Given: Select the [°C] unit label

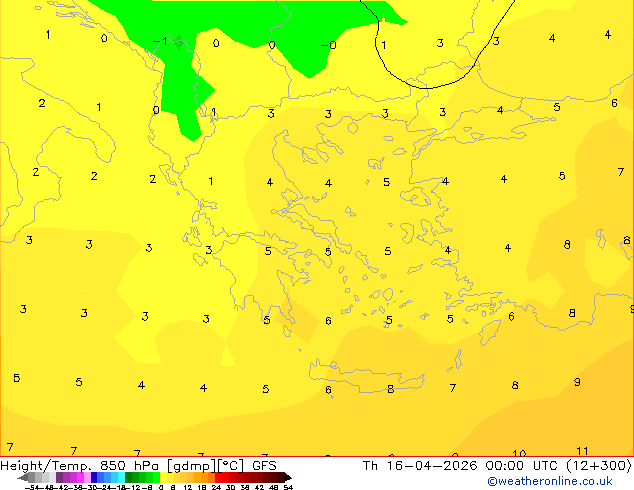Looking at the screenshot, I should click(x=230, y=466).
